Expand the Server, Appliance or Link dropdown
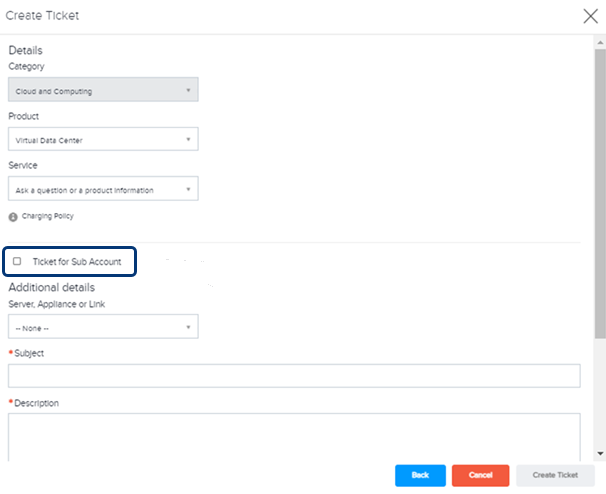 (x=103, y=327)
